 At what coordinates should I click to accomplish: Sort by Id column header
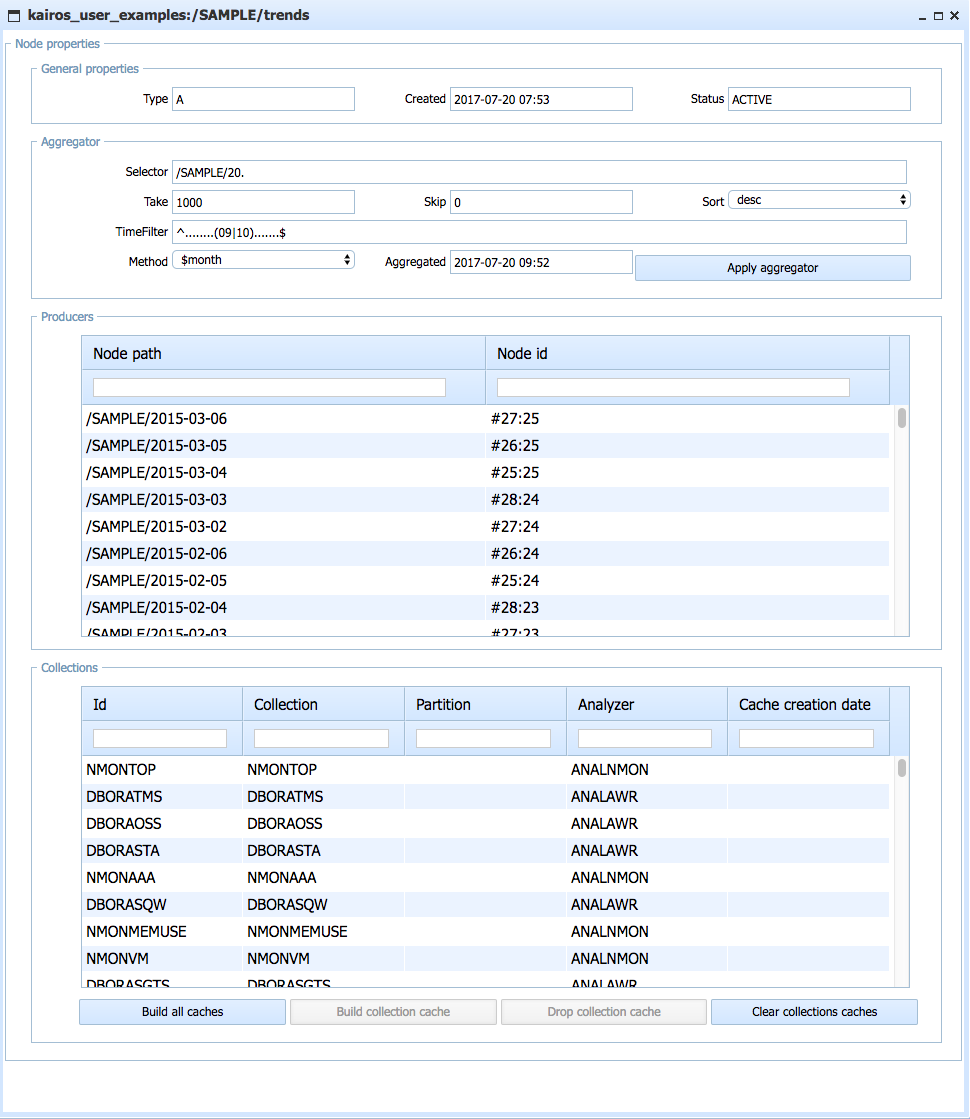(162, 704)
